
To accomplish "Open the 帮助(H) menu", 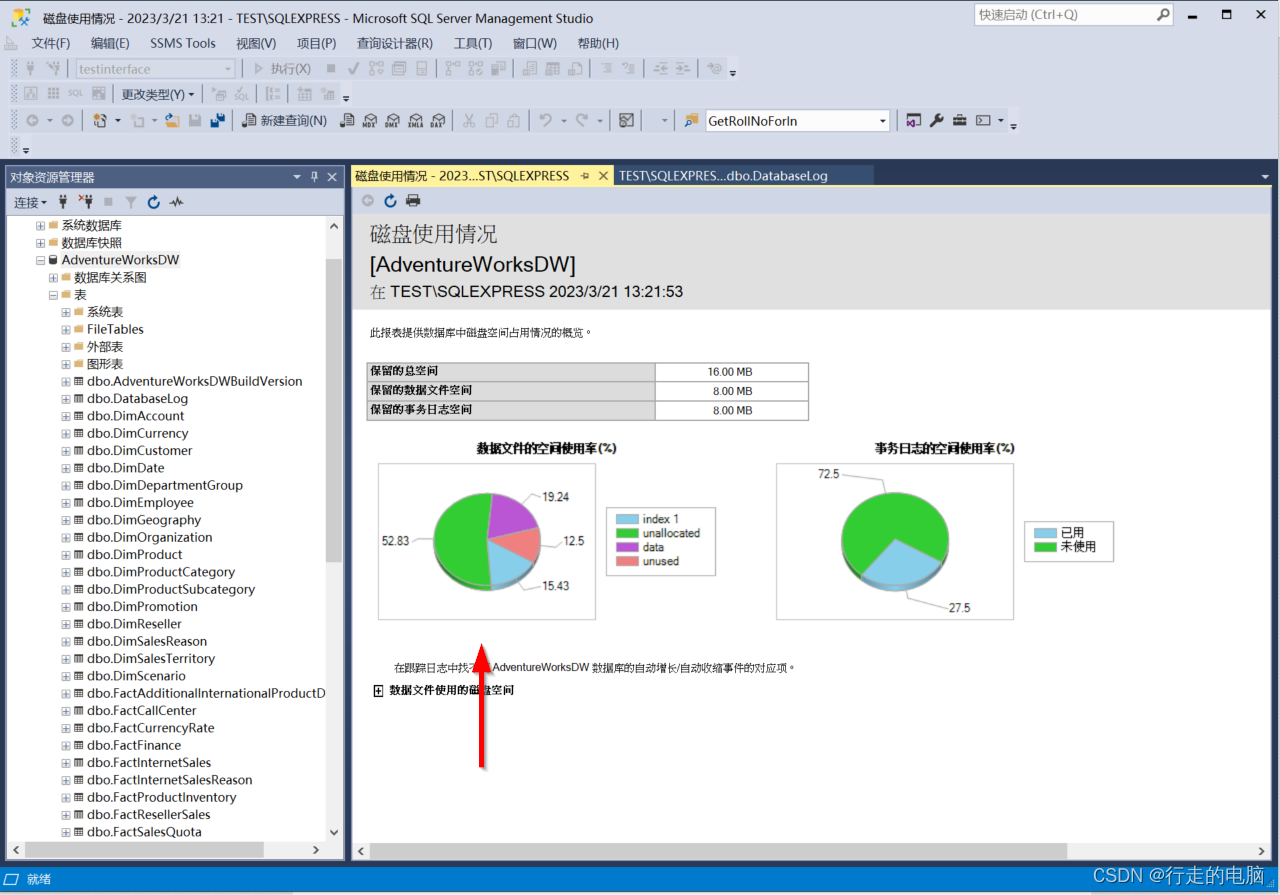I will (x=598, y=43).
